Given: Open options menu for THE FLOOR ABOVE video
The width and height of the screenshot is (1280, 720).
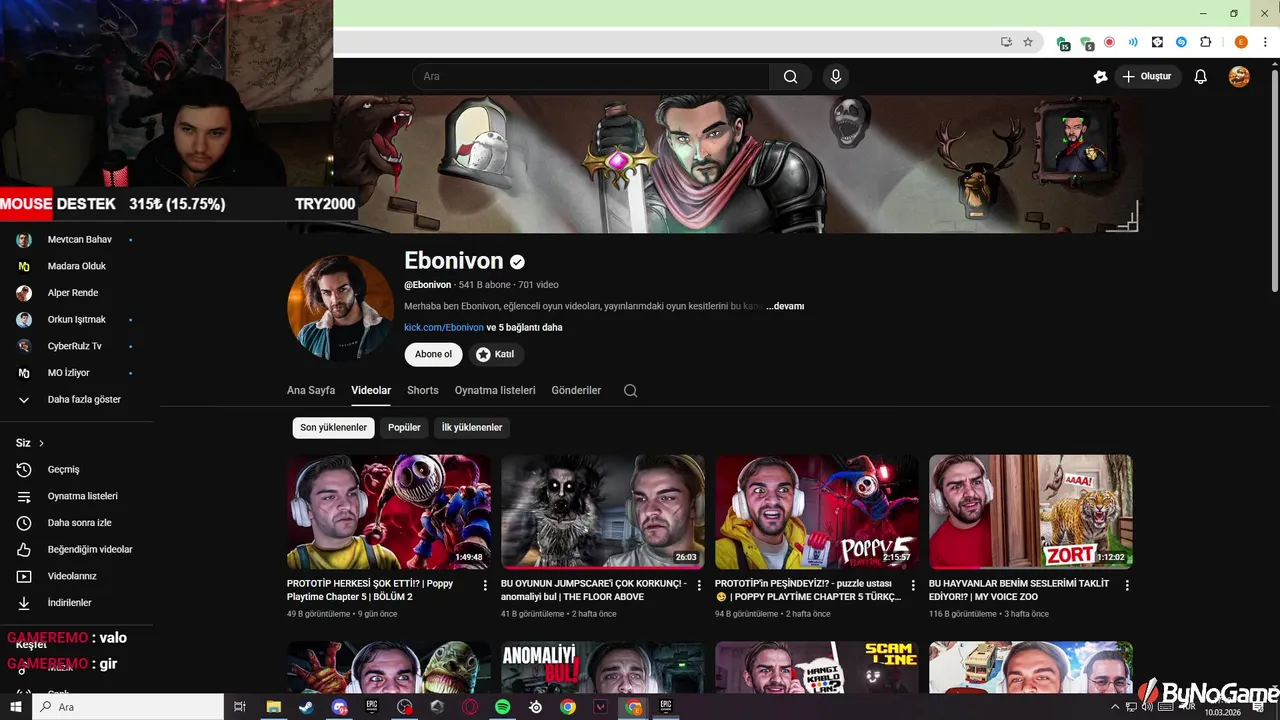Looking at the screenshot, I should (x=699, y=585).
